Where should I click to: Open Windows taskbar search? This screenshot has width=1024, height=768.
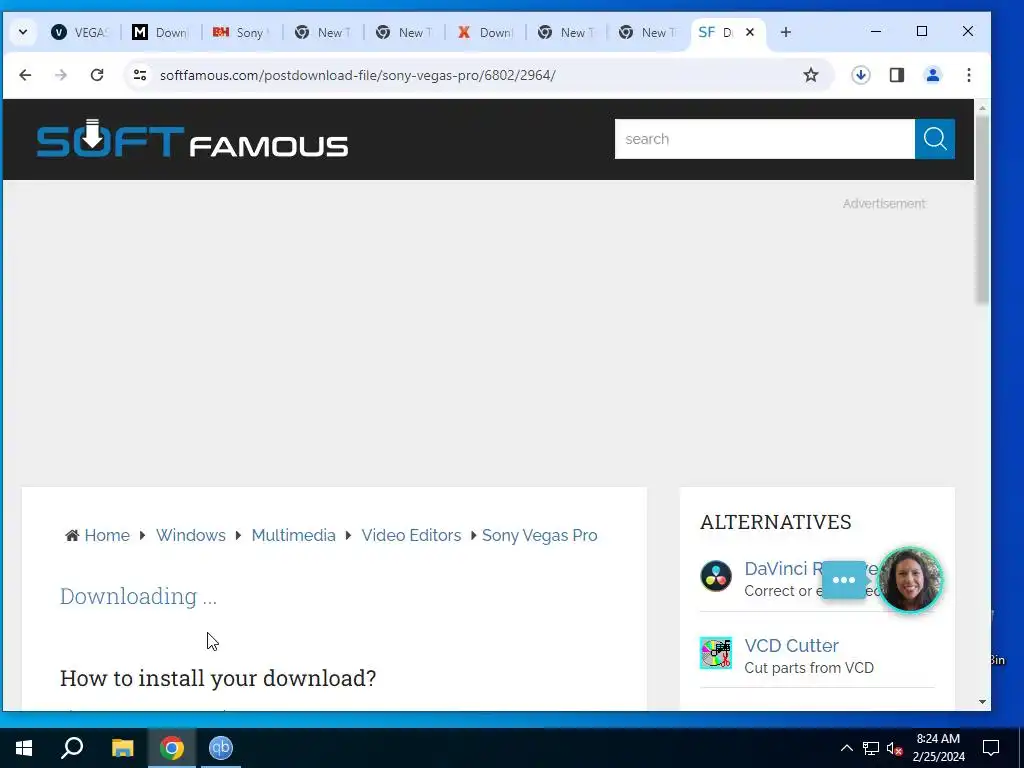[72, 748]
